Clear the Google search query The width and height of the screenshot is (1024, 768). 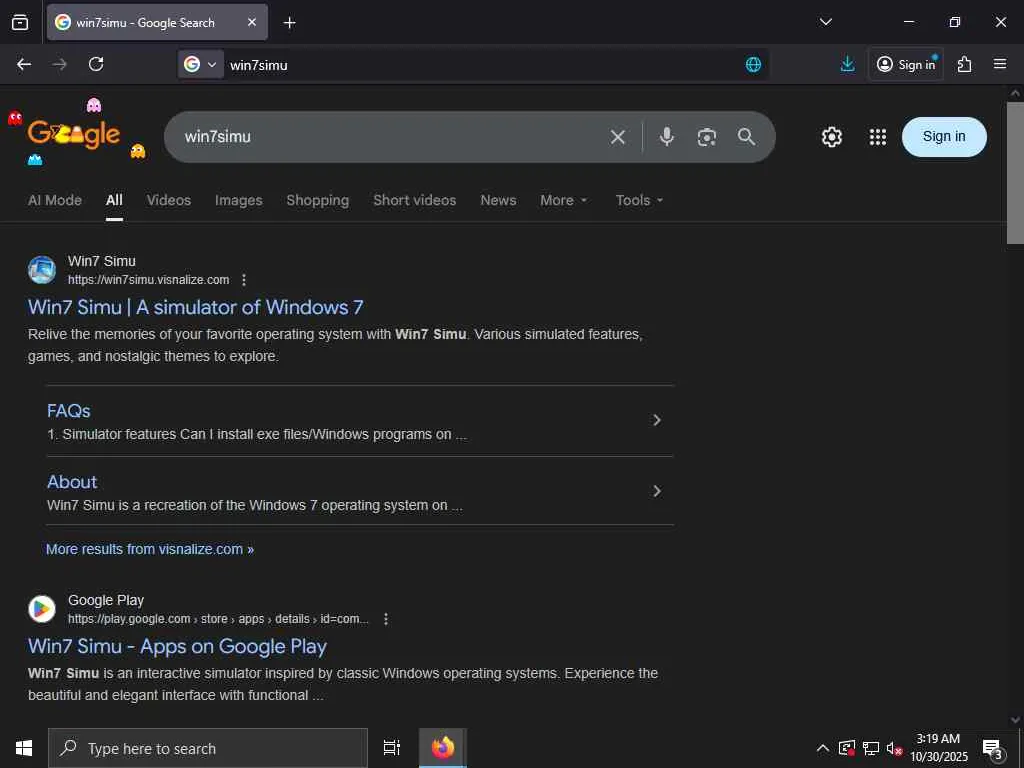617,136
